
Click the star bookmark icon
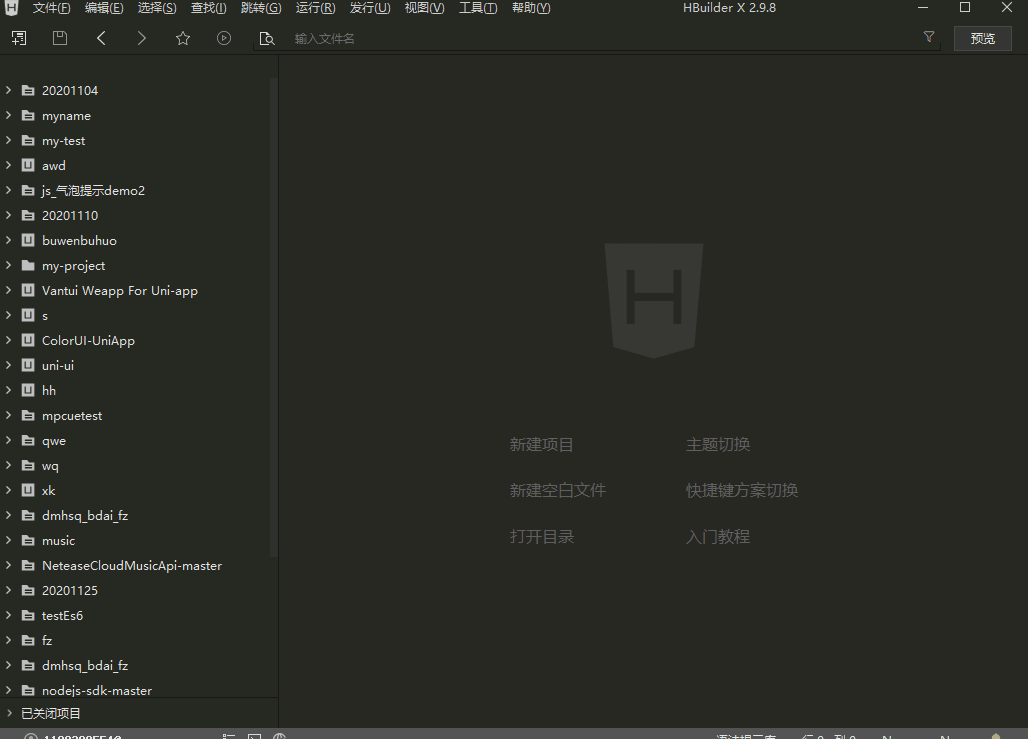point(183,38)
